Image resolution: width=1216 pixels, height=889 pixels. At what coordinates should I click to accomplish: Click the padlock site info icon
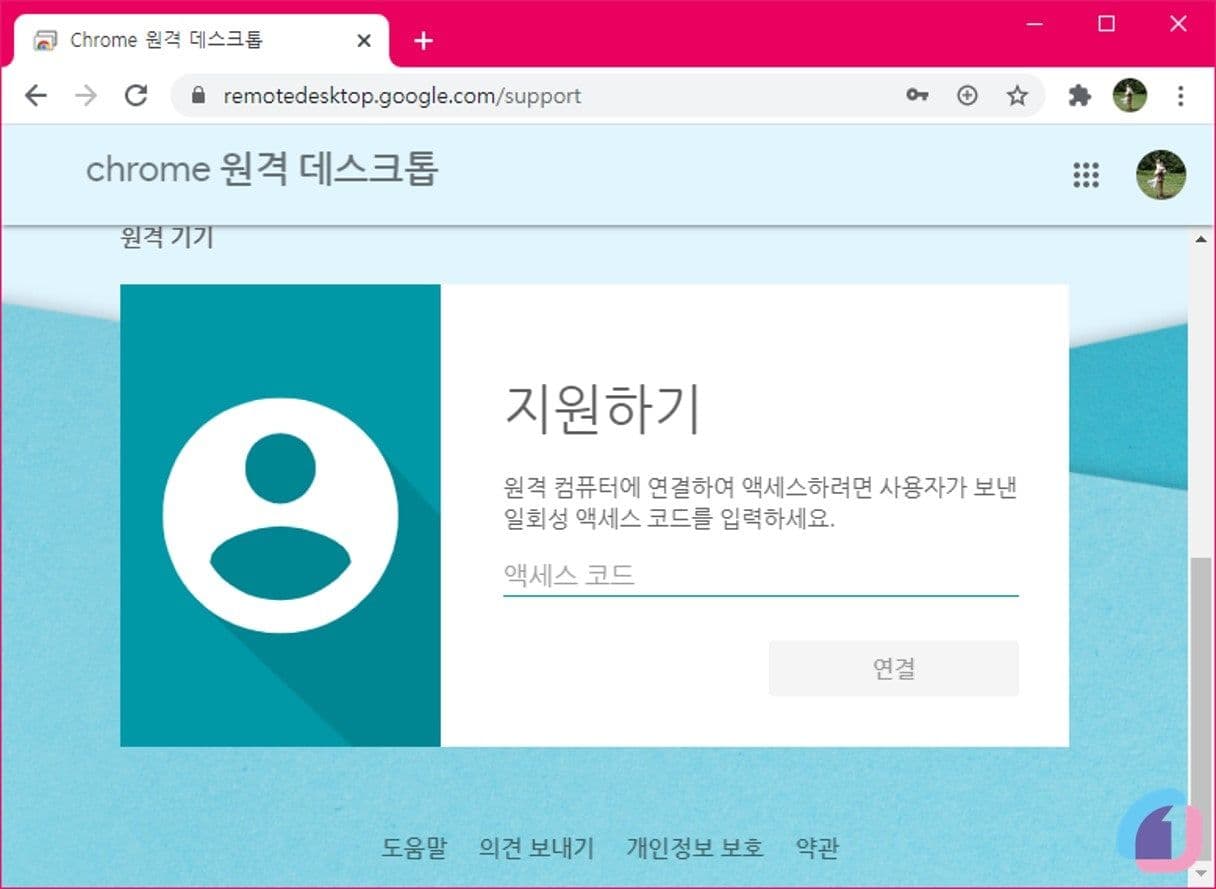point(198,96)
